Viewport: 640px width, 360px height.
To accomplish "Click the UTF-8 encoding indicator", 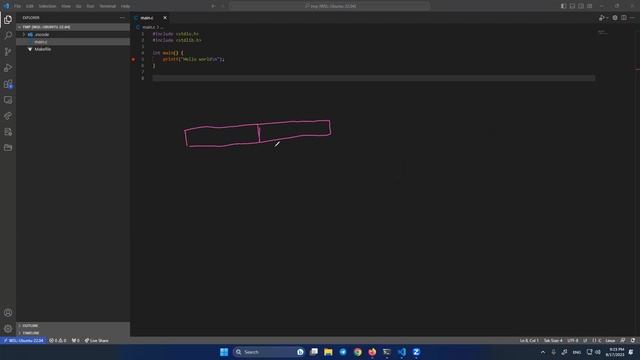I will tap(573, 340).
